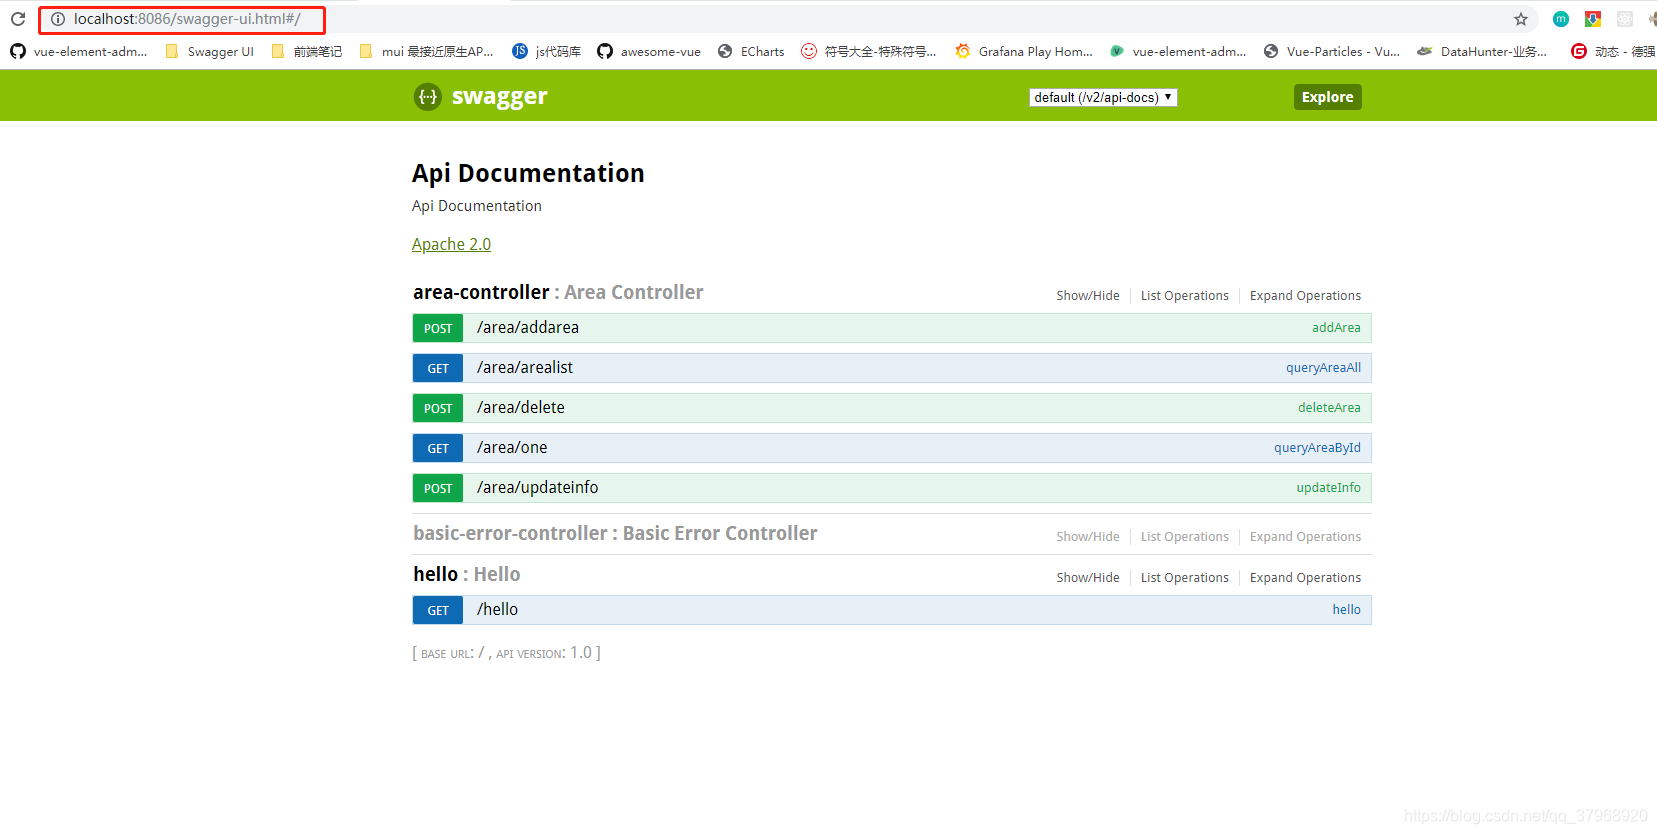Click POST badge of /area/addarea

click(438, 328)
